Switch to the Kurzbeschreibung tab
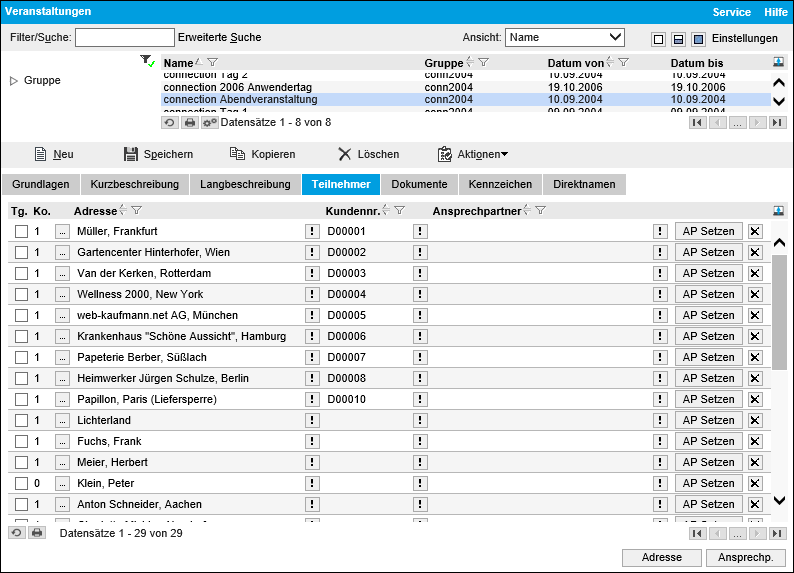Screen dimensions: 794x573 point(135,184)
